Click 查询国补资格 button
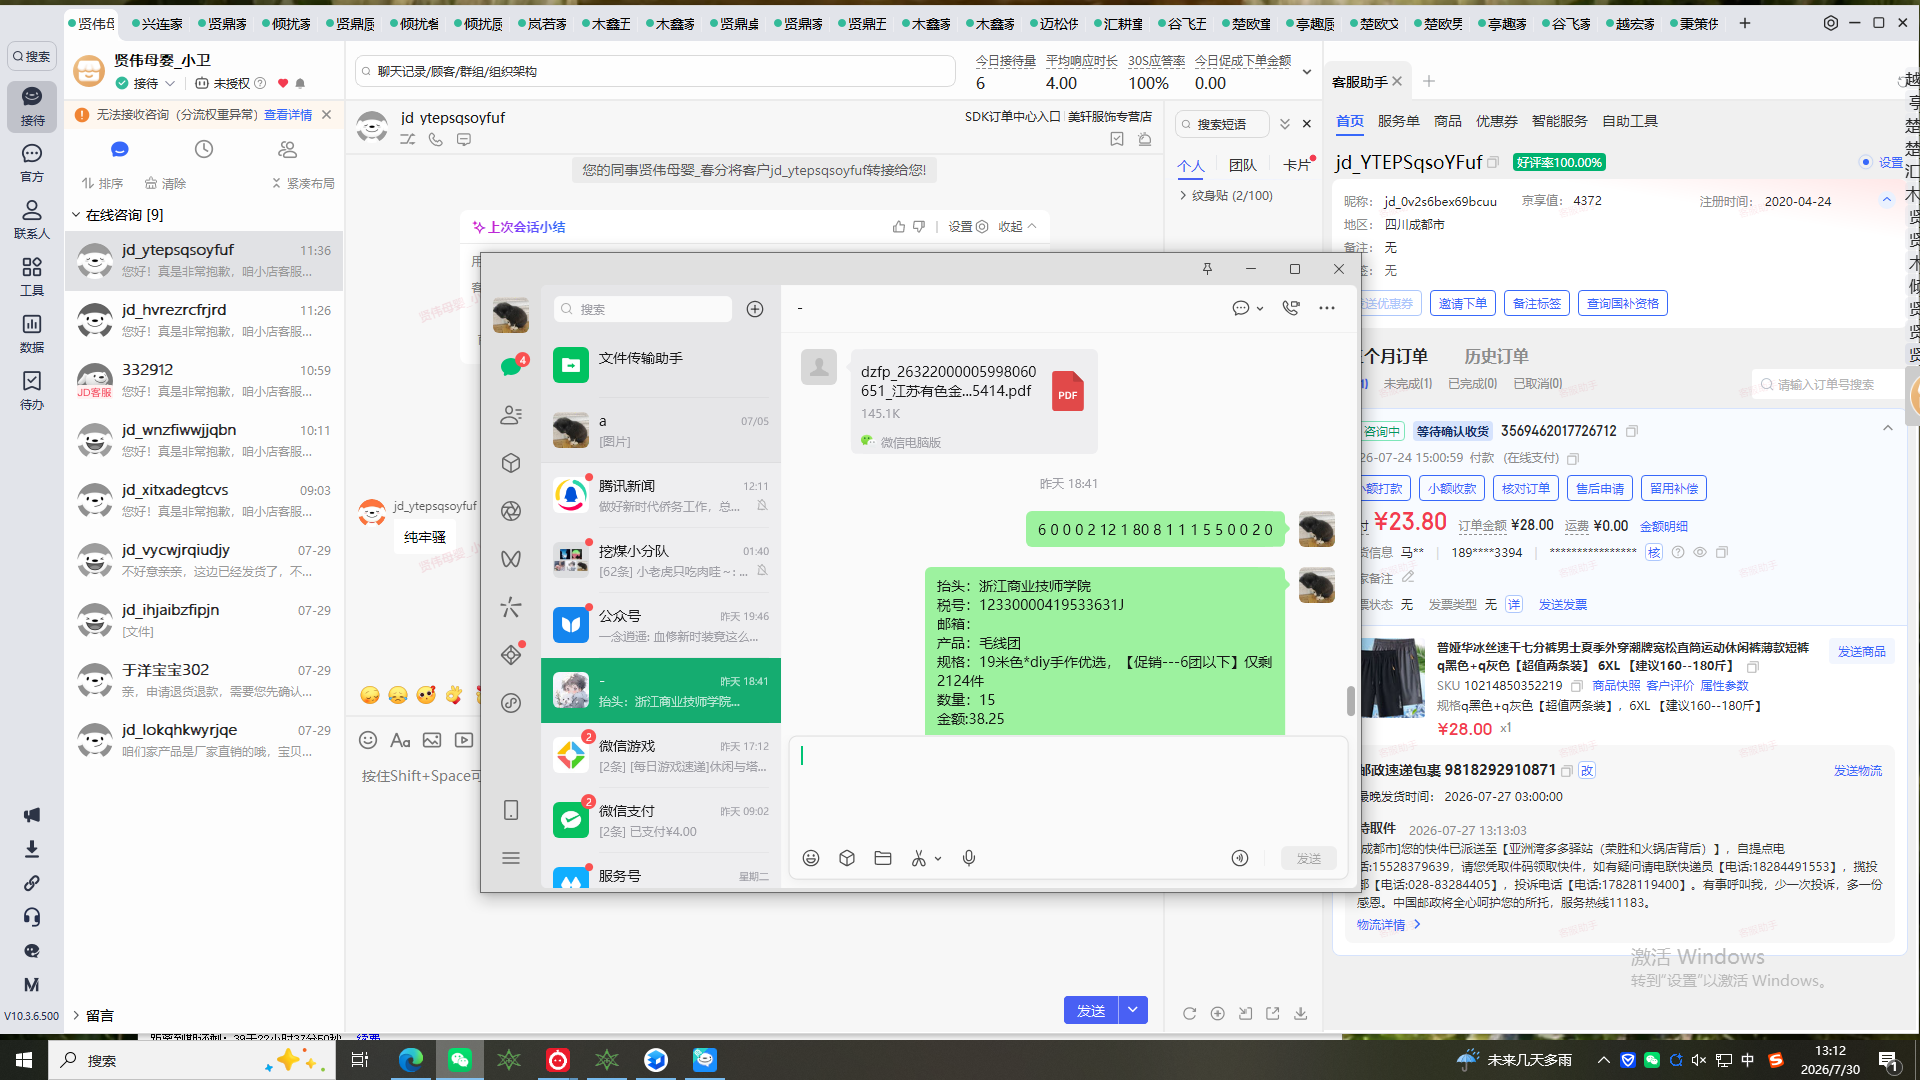The width and height of the screenshot is (1920, 1080). [x=1623, y=303]
